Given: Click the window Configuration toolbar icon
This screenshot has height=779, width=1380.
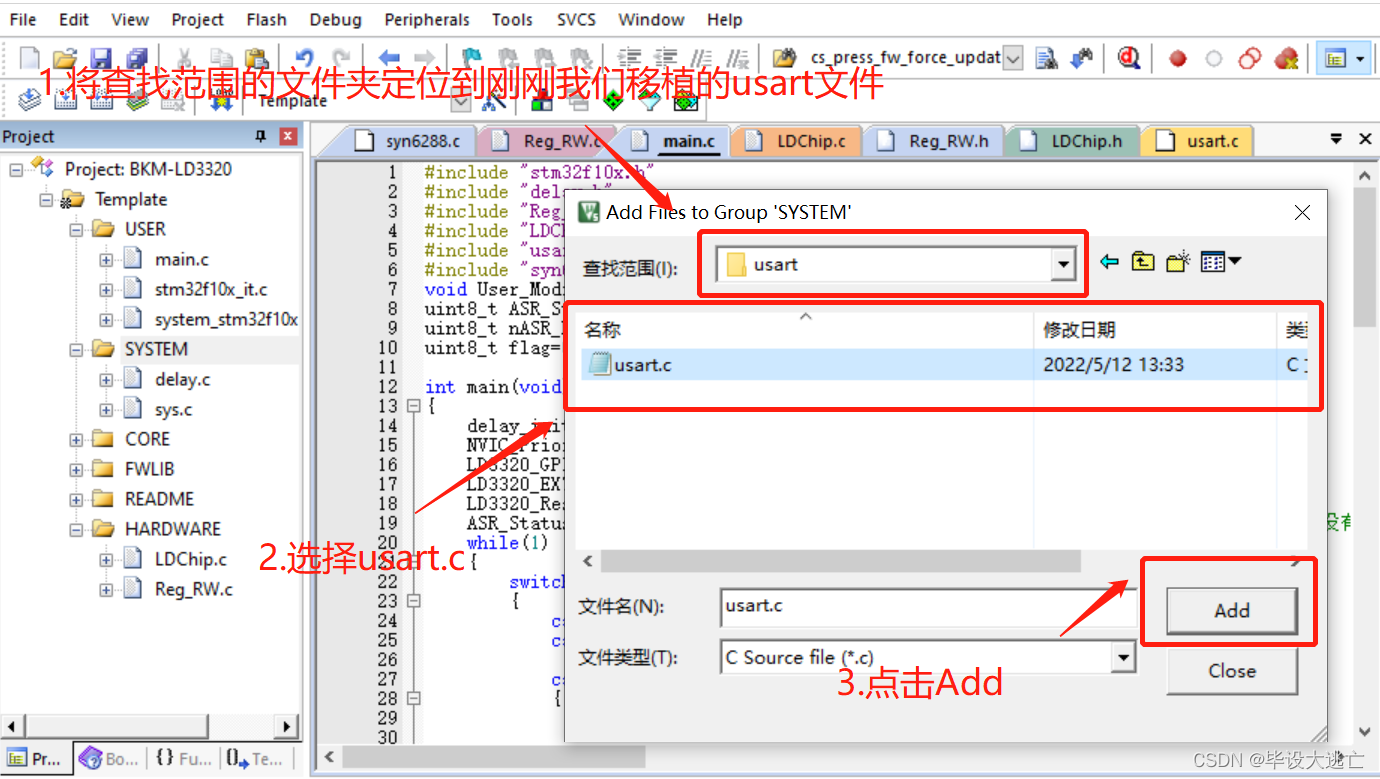Looking at the screenshot, I should point(1335,59).
